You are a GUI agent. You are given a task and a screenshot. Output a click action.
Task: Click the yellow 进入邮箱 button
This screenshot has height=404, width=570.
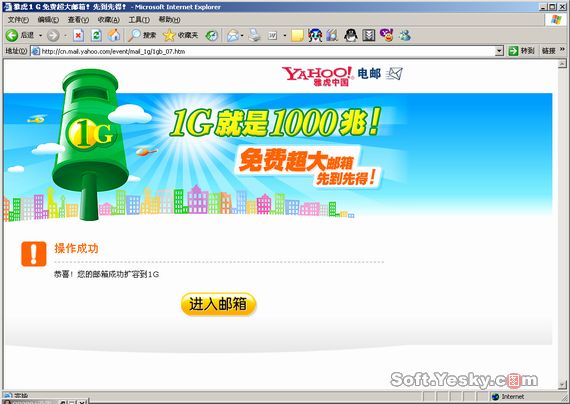pyautogui.click(x=218, y=304)
